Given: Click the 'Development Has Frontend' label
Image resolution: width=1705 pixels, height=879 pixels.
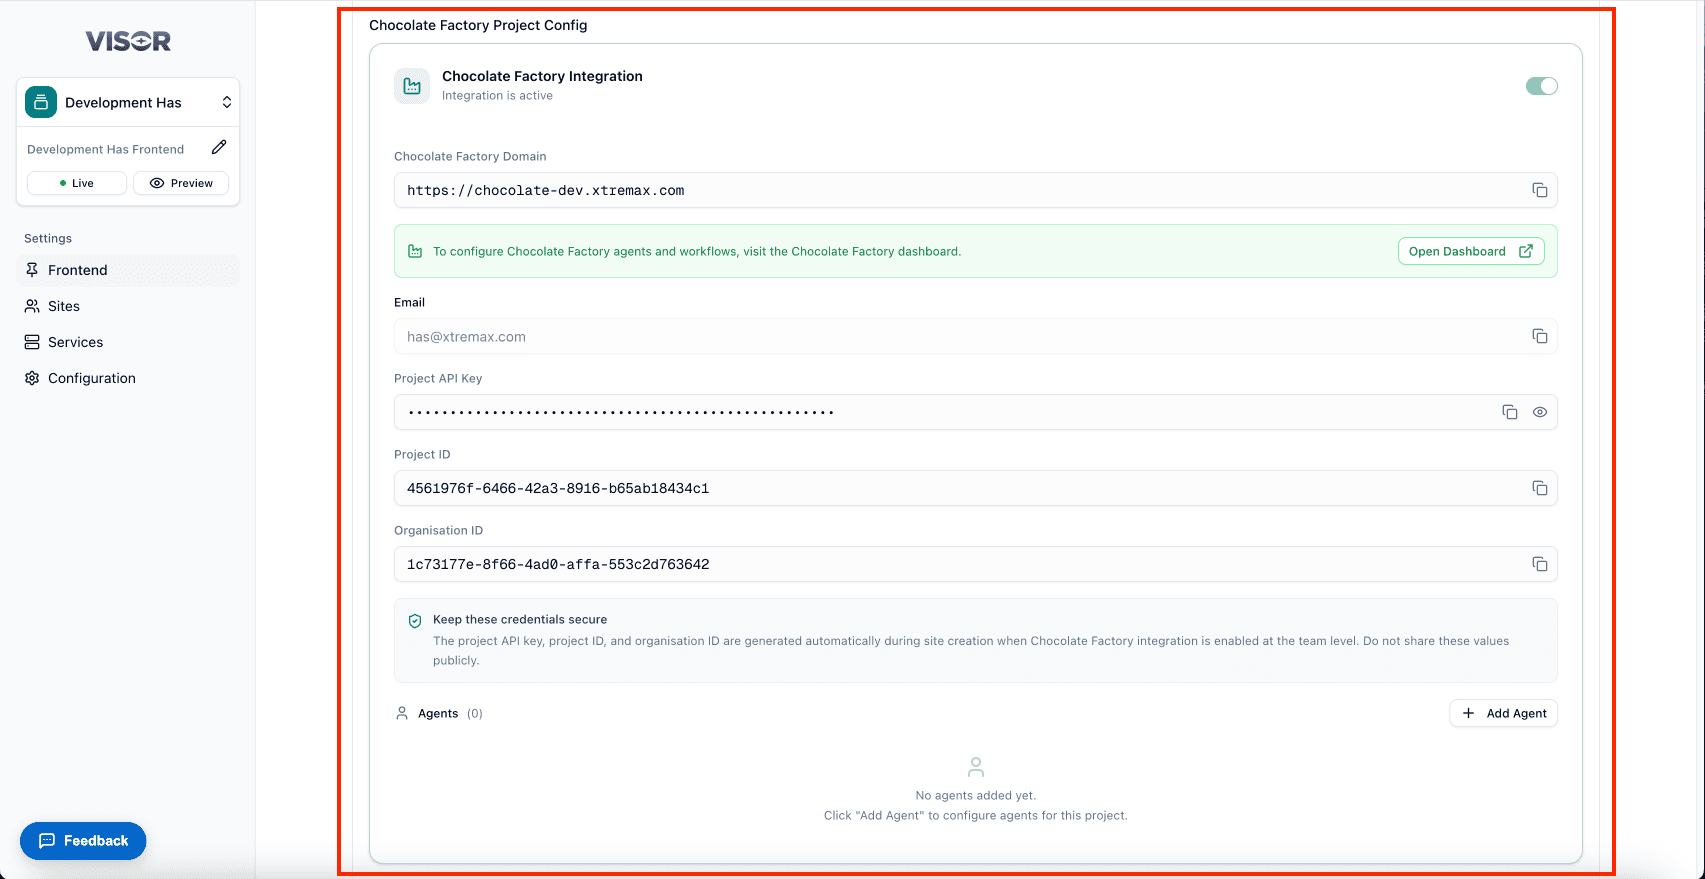Looking at the screenshot, I should pyautogui.click(x=106, y=149).
